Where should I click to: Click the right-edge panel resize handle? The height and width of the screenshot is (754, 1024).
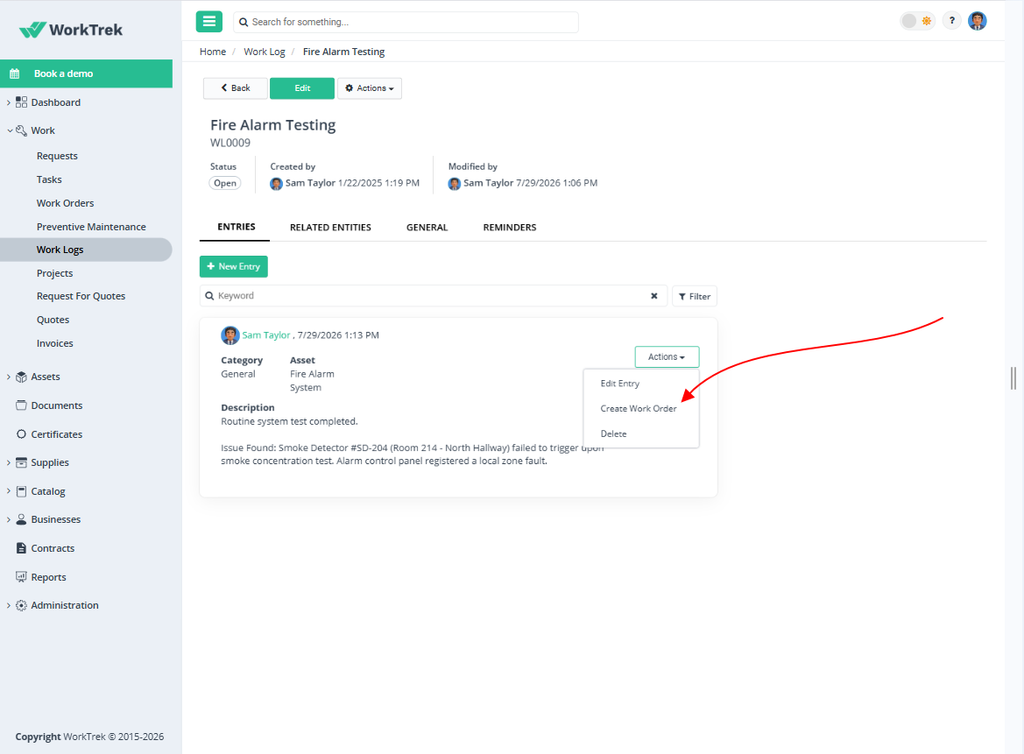(x=1013, y=379)
